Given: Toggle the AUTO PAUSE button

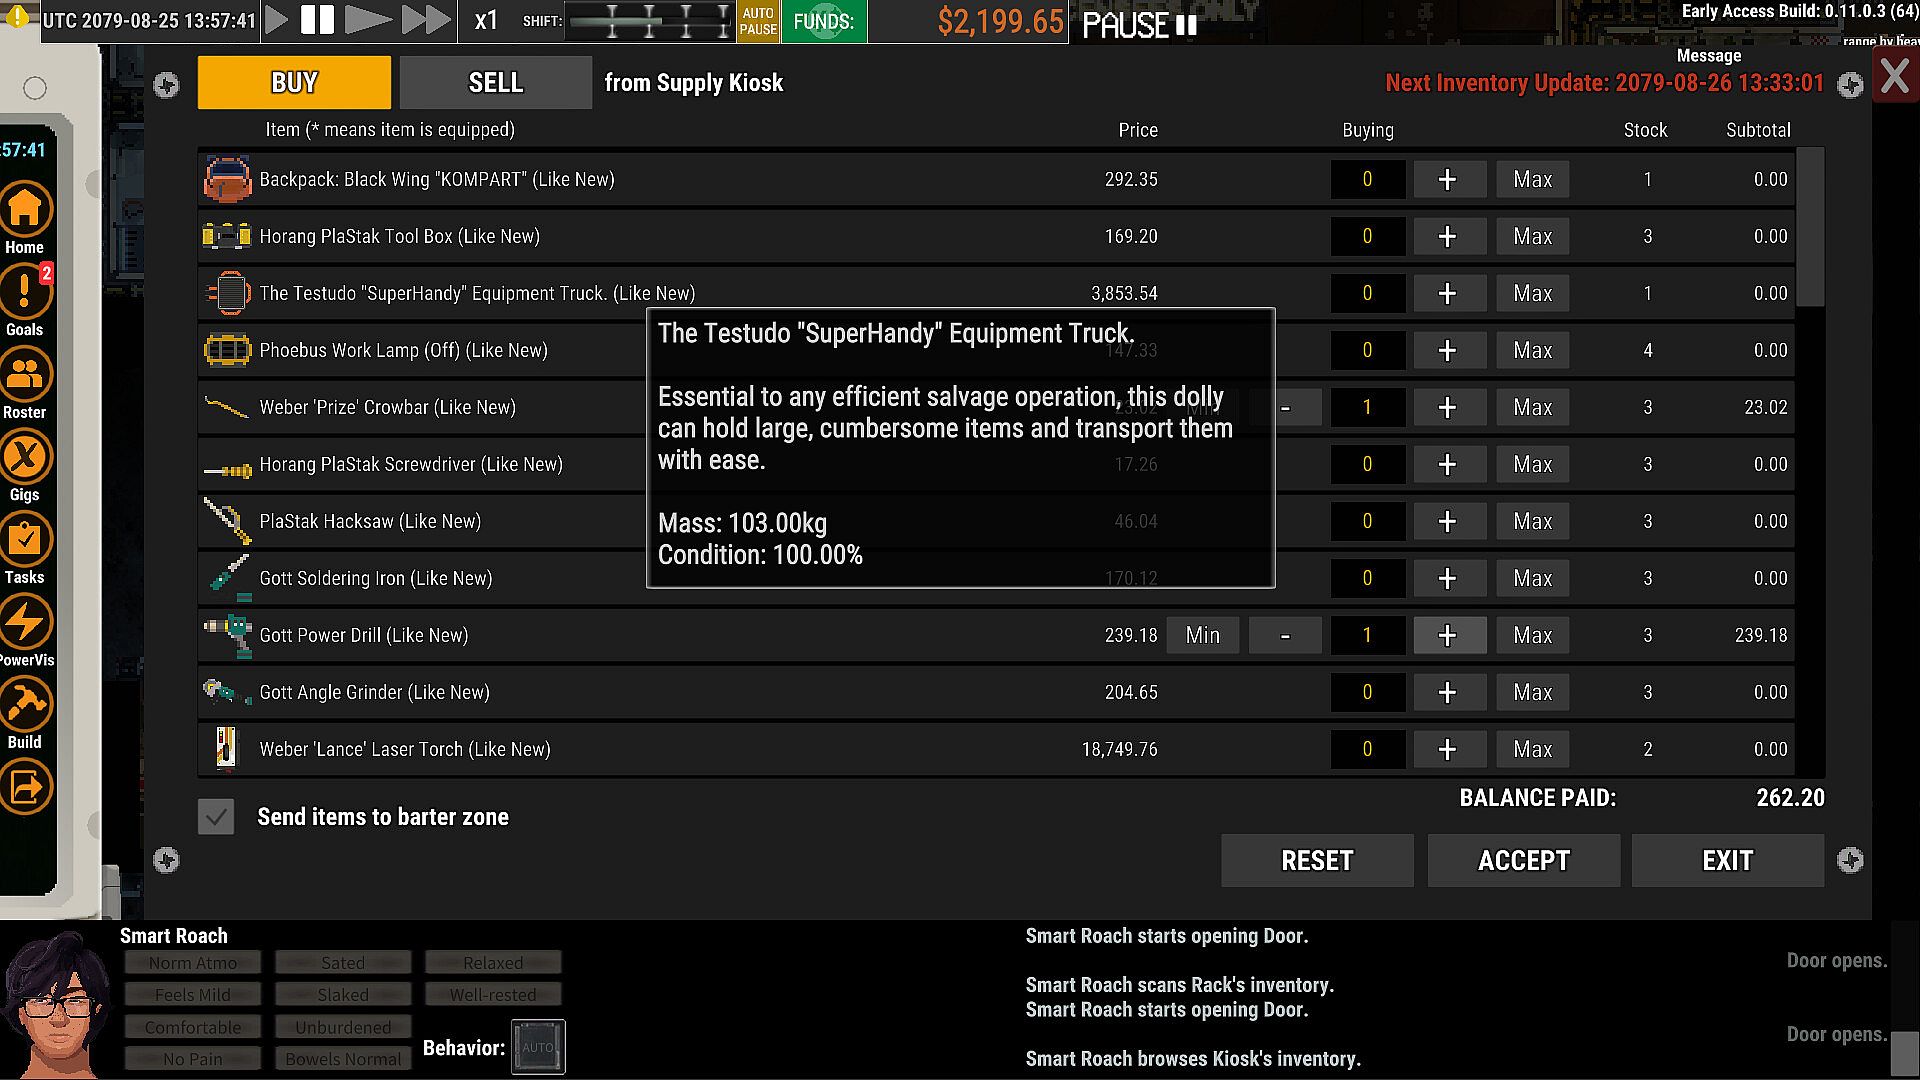Looking at the screenshot, I should click(758, 21).
